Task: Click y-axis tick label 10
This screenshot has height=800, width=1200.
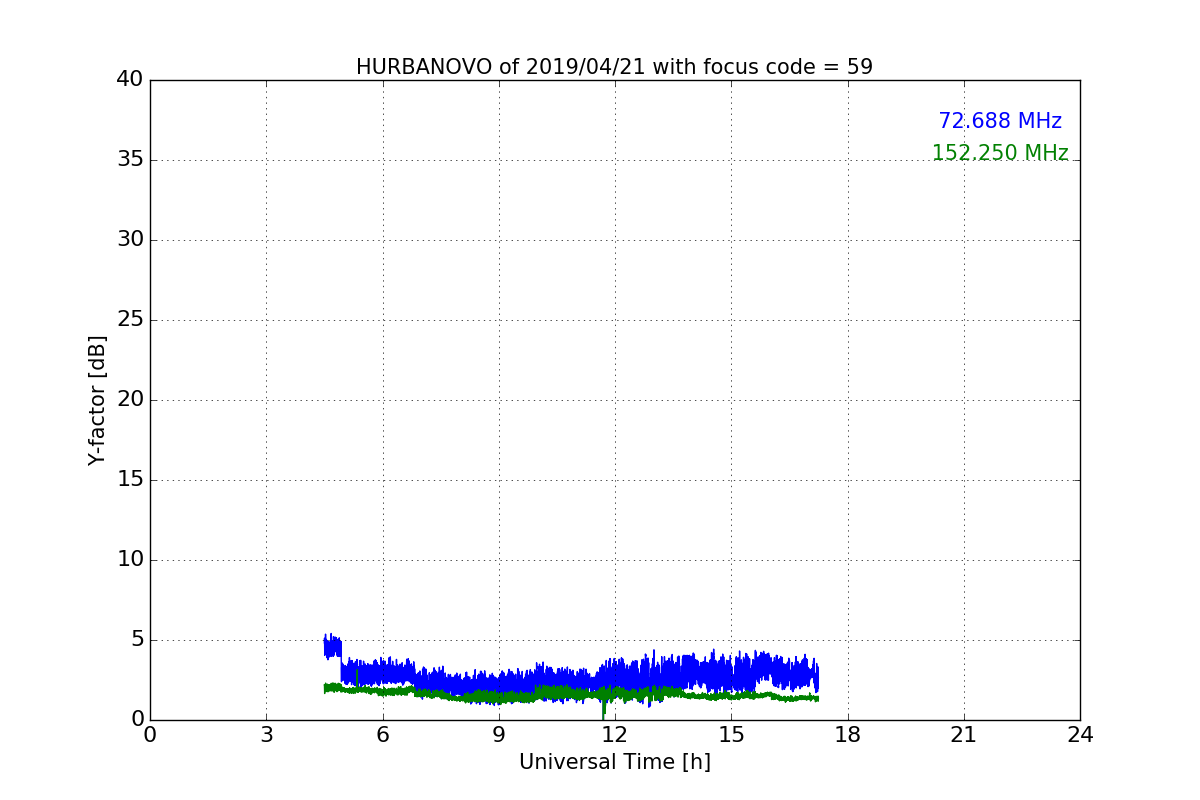Action: click(x=130, y=560)
